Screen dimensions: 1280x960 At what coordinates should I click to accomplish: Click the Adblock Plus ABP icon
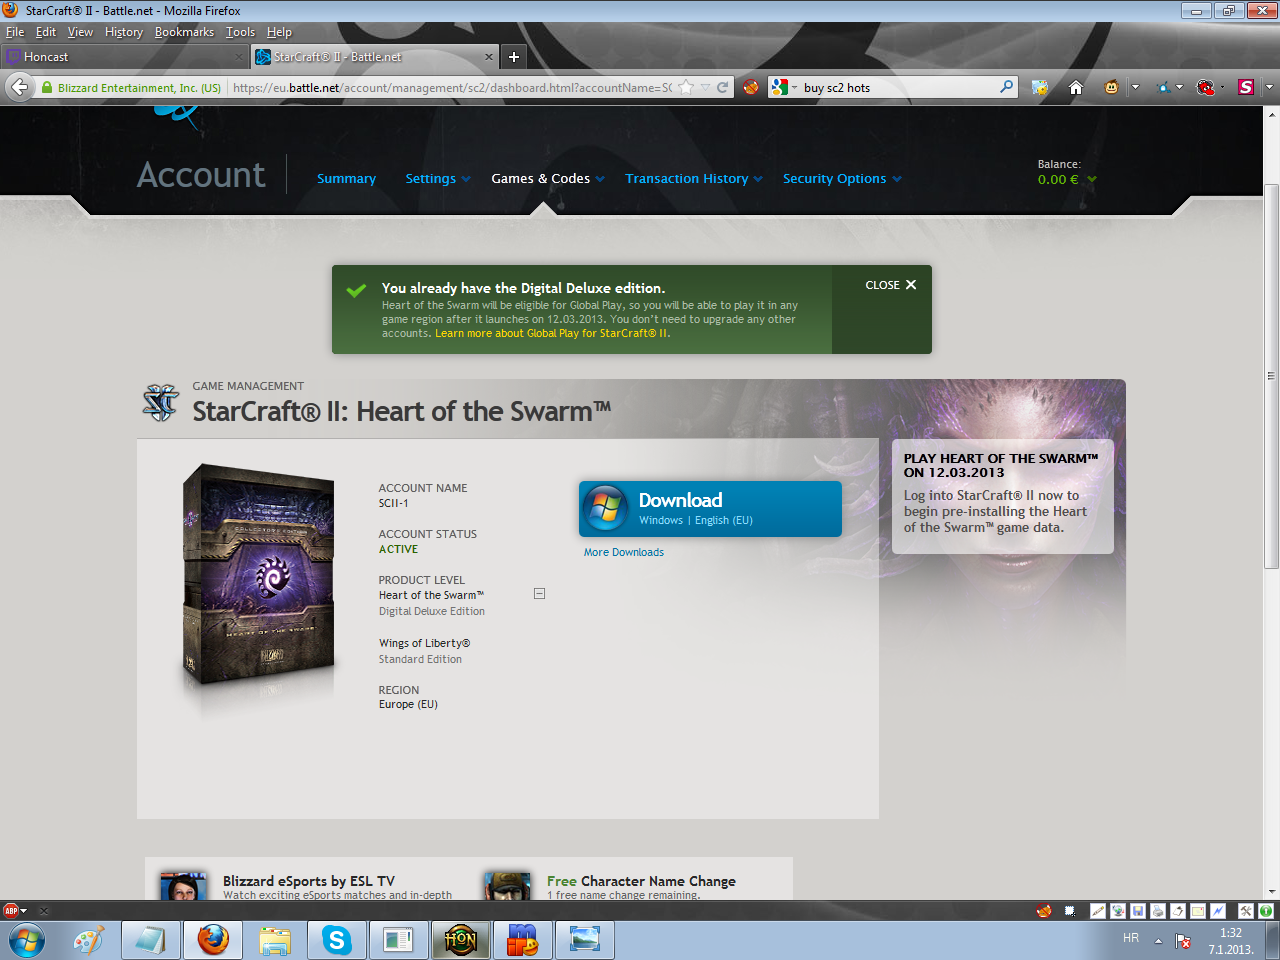11,911
